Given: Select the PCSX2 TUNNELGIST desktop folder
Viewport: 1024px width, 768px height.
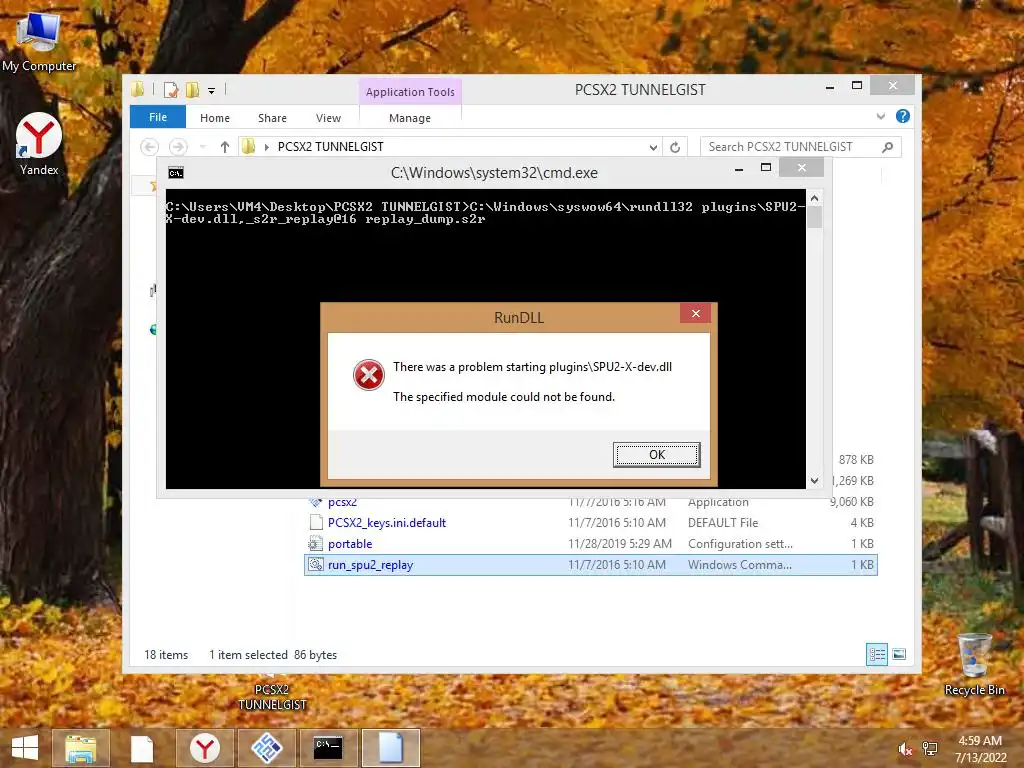Looking at the screenshot, I should tap(272, 697).
